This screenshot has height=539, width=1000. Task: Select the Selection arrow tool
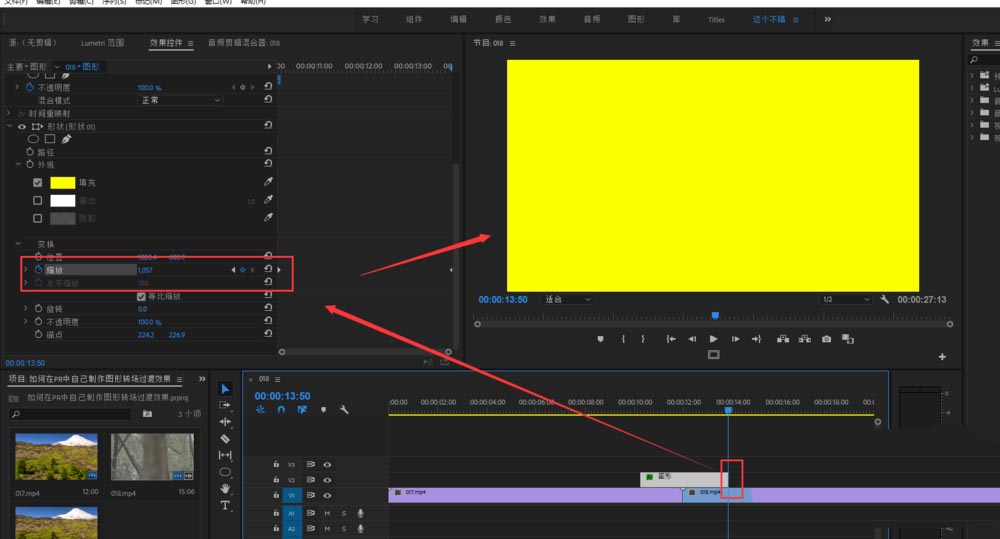click(225, 389)
